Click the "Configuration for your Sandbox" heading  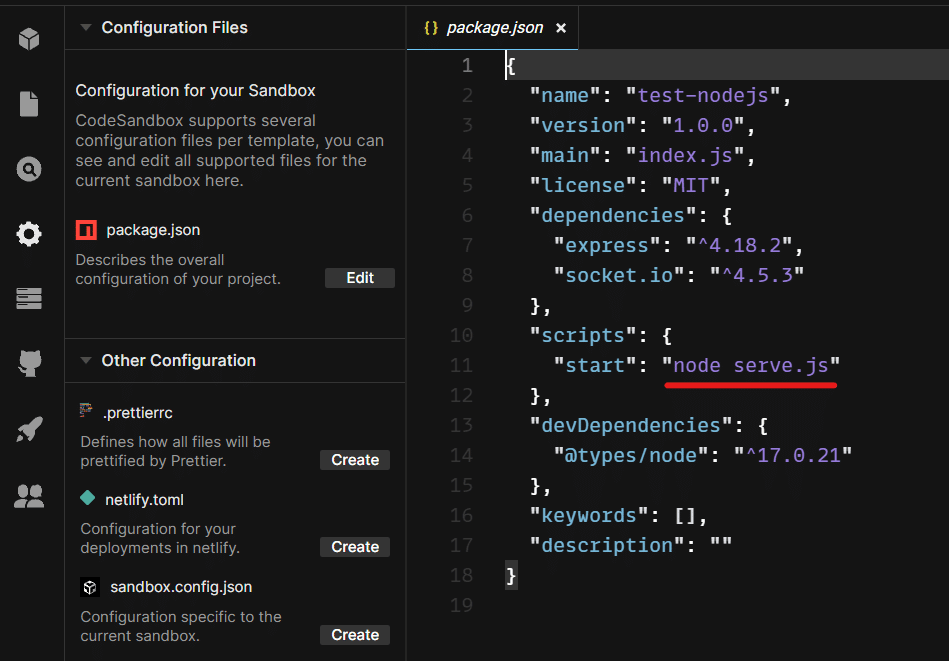195,91
